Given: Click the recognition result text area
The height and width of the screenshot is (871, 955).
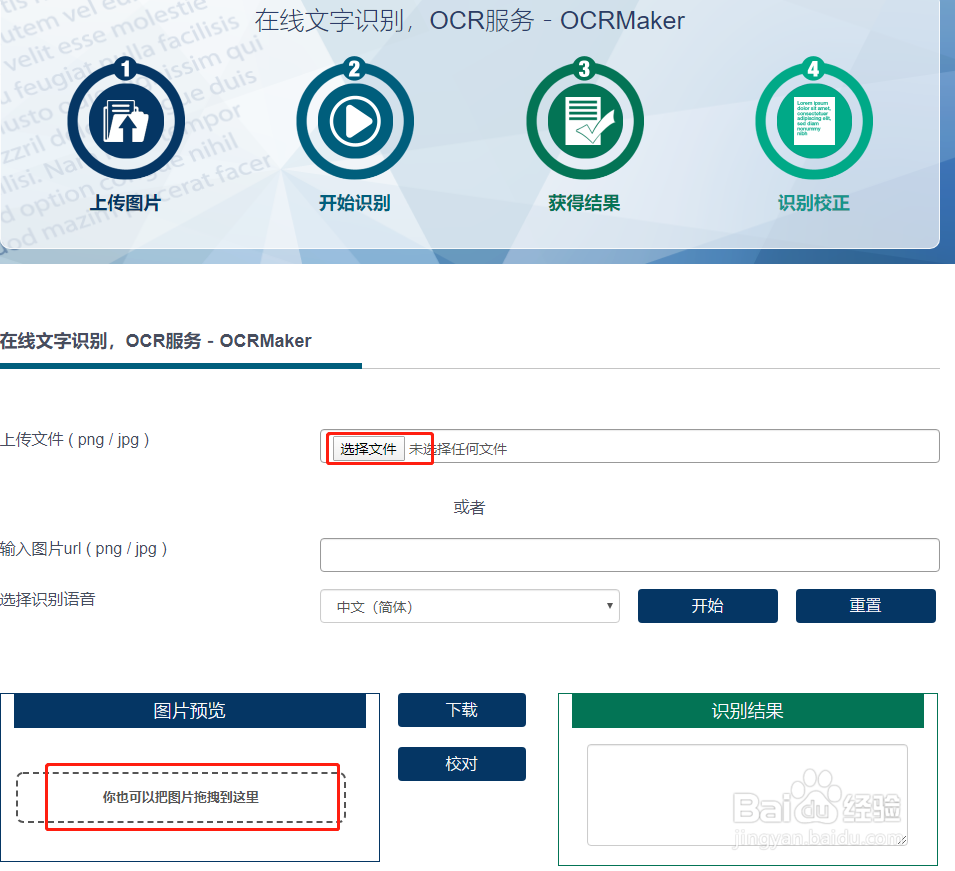Looking at the screenshot, I should [747, 795].
